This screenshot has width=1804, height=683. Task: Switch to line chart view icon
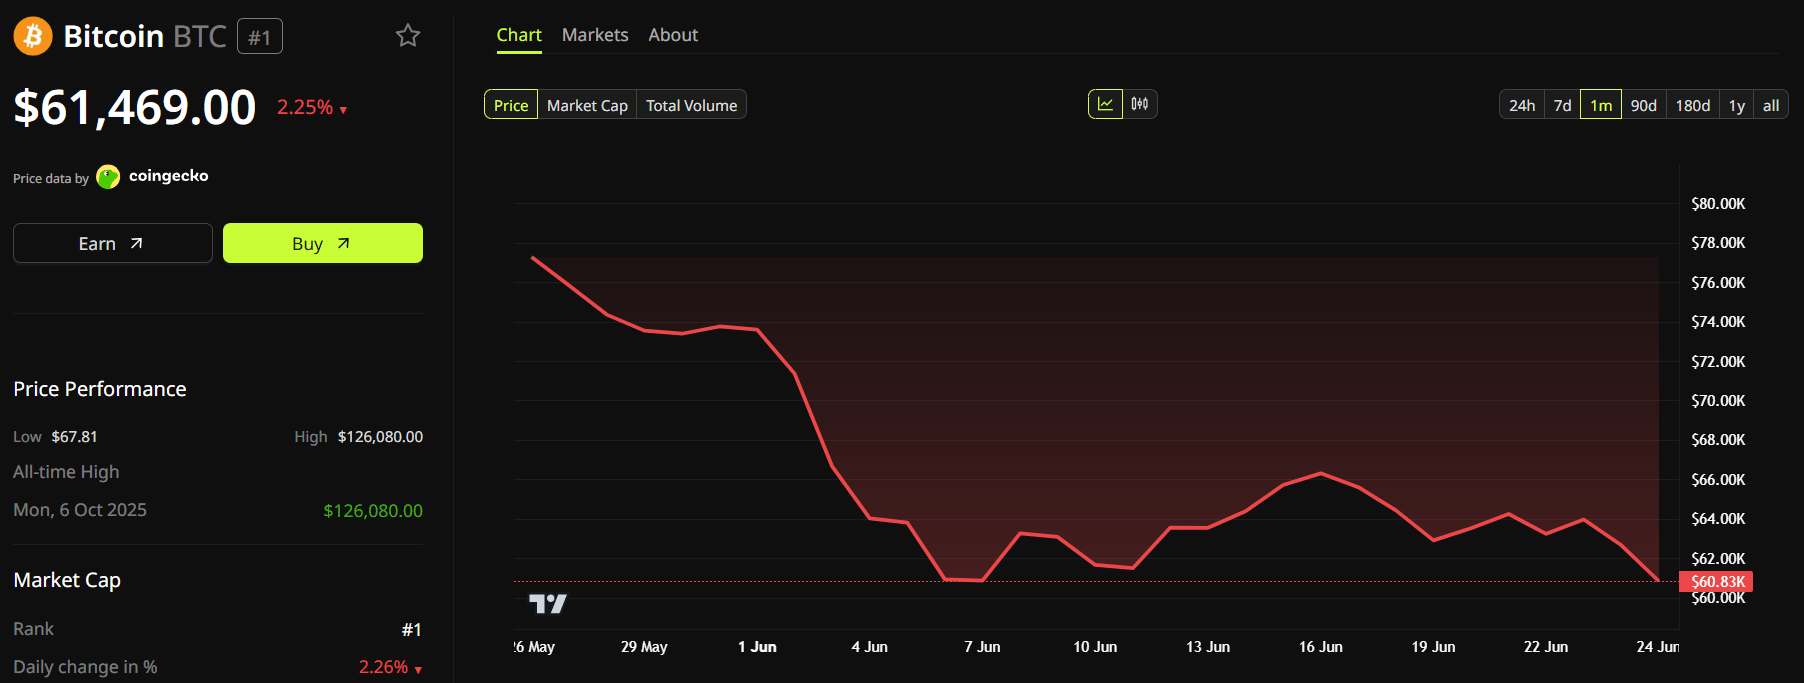click(x=1105, y=104)
